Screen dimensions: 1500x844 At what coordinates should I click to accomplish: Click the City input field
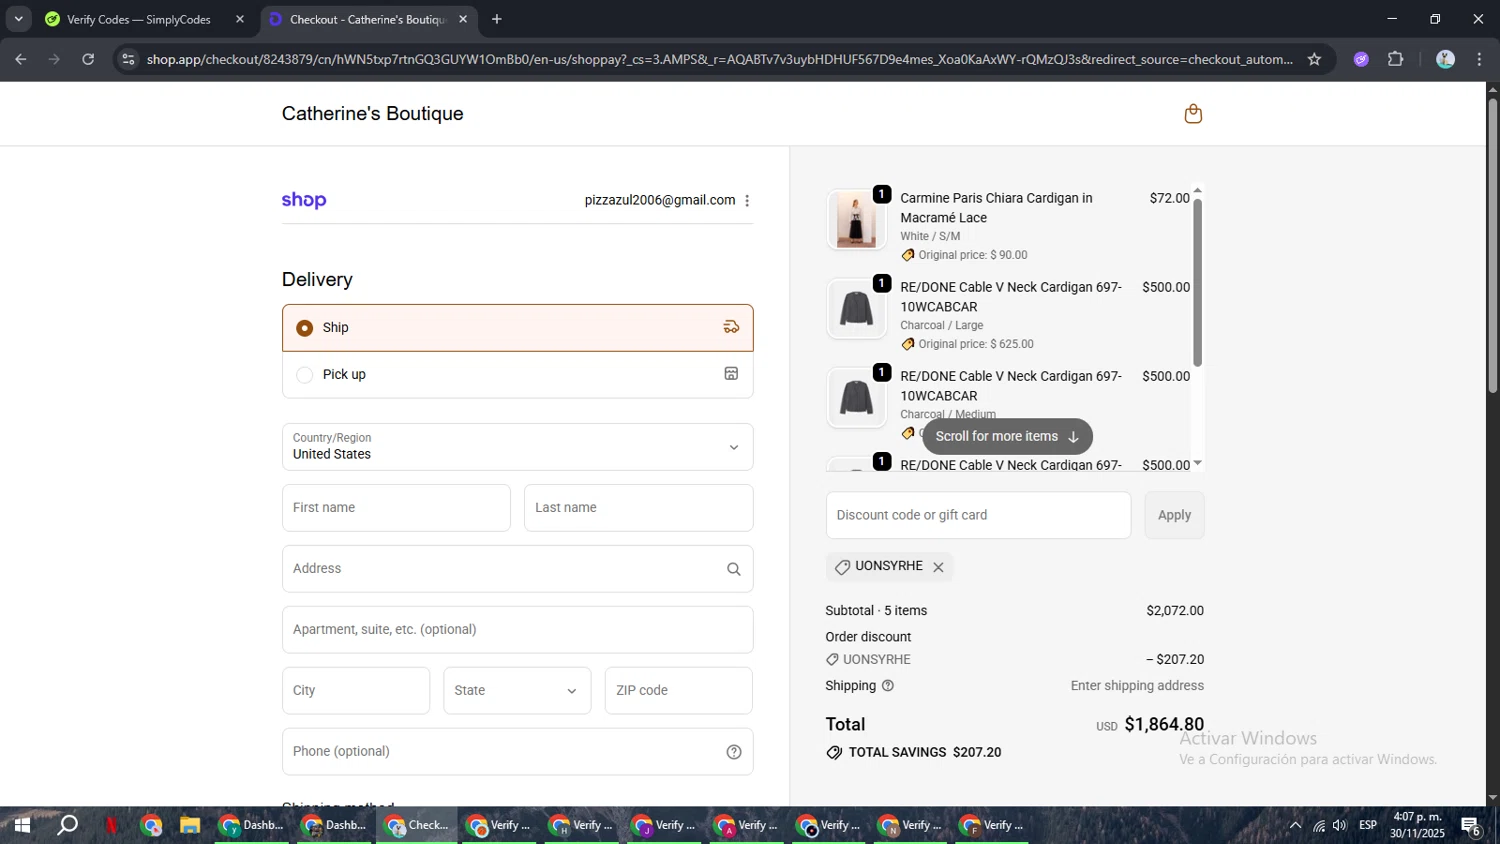point(356,691)
